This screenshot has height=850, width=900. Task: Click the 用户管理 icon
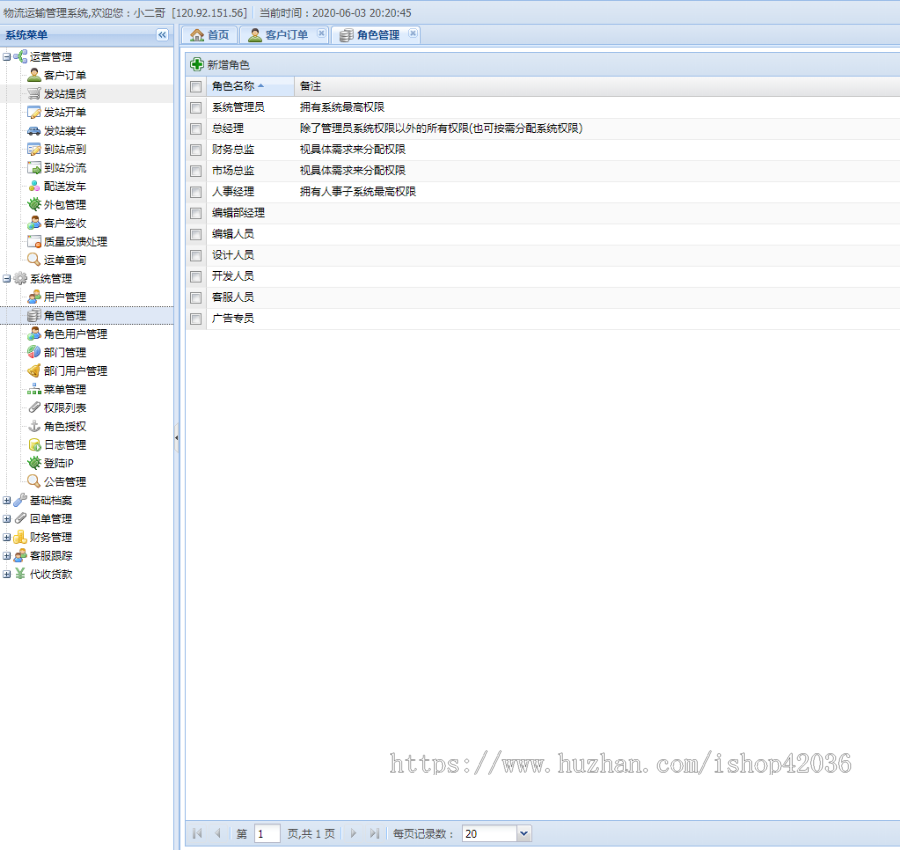(34, 297)
